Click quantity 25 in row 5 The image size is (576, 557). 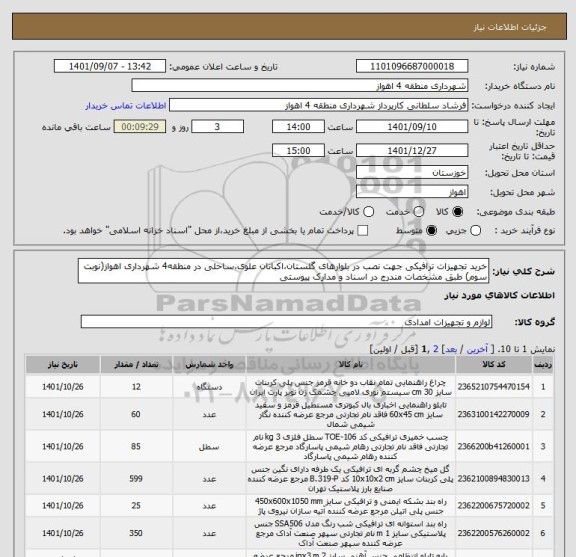(x=136, y=506)
